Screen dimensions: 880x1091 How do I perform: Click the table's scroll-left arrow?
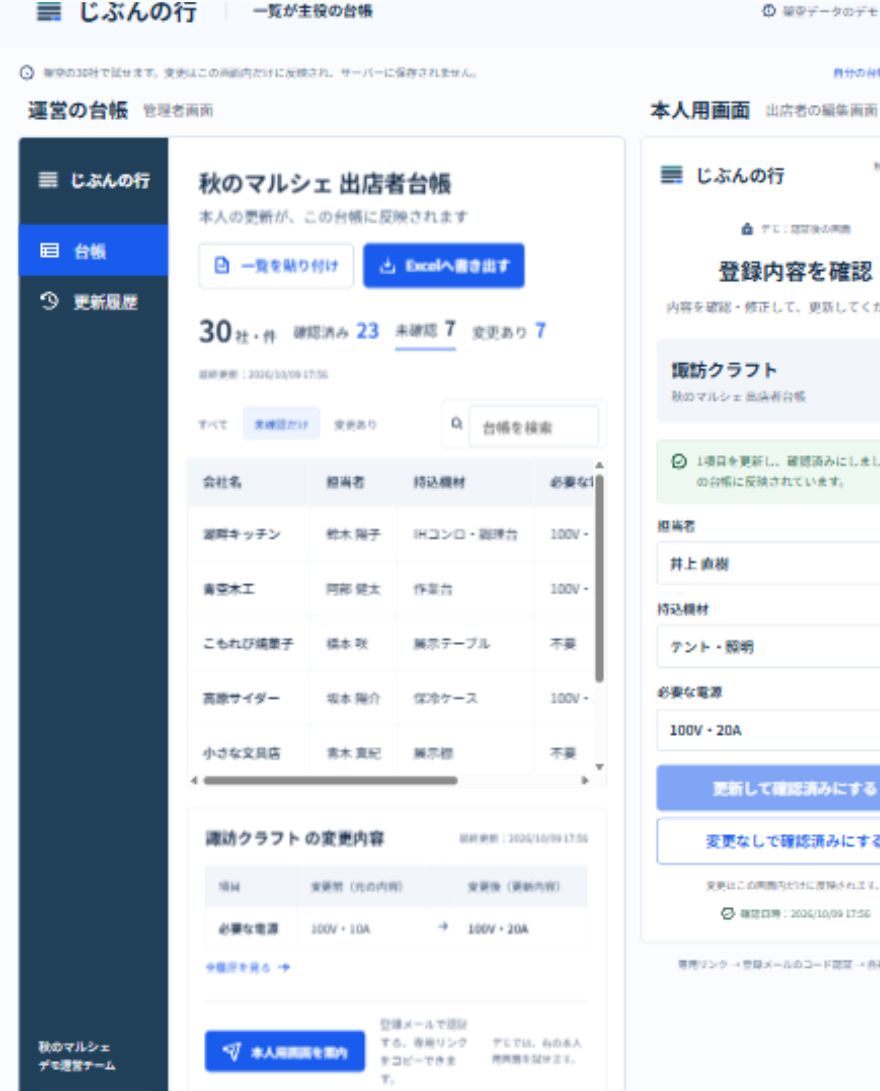[x=194, y=781]
